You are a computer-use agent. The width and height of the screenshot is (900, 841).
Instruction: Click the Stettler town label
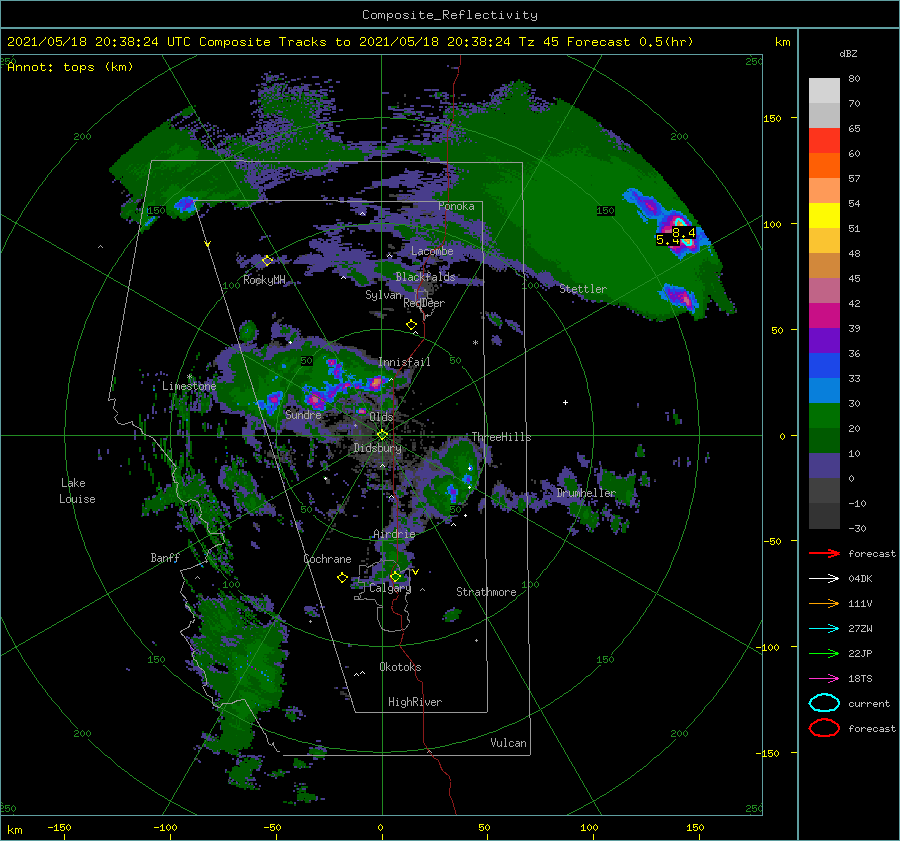click(x=583, y=289)
